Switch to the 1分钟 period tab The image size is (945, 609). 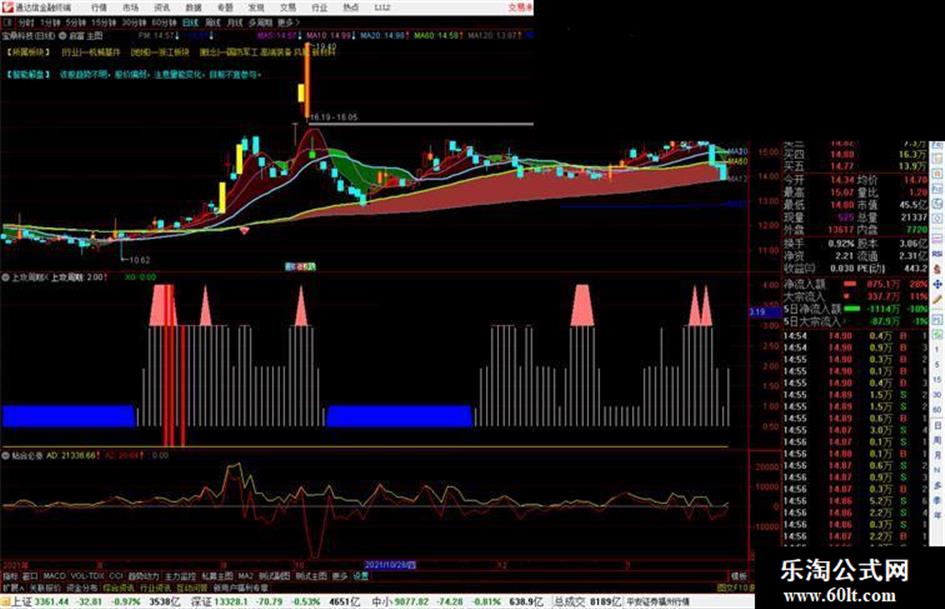pyautogui.click(x=50, y=22)
